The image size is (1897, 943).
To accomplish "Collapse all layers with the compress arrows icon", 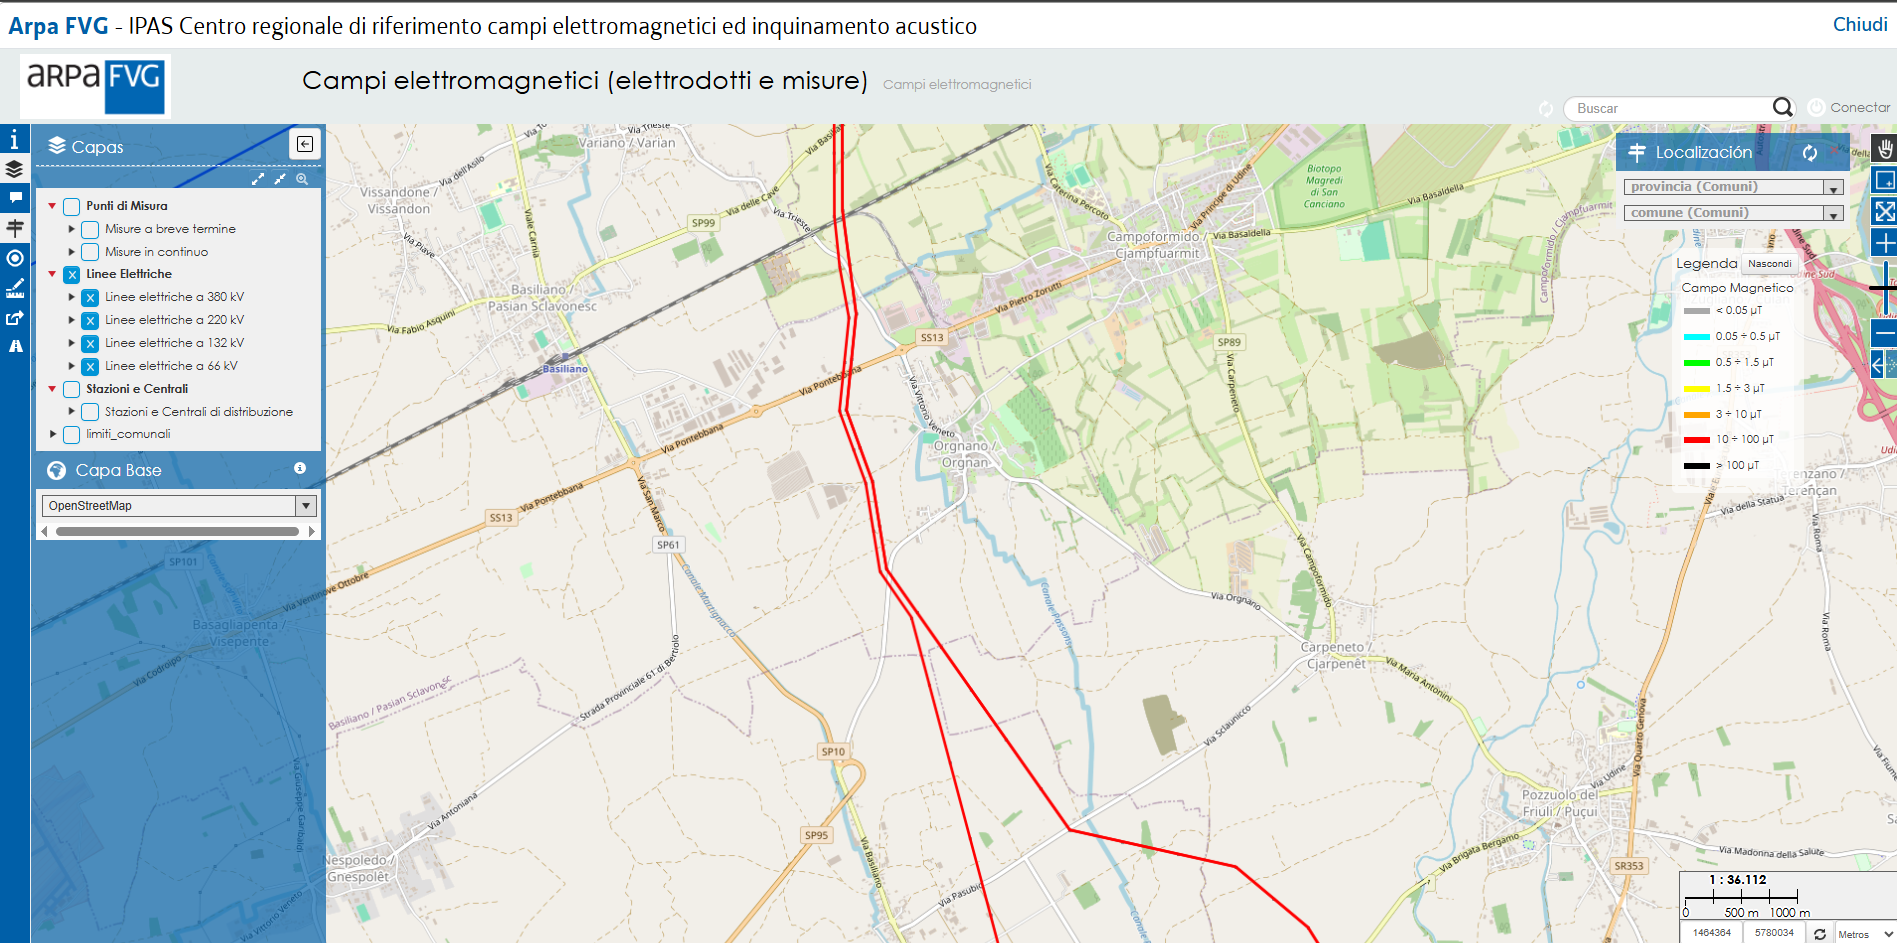I will click(280, 179).
